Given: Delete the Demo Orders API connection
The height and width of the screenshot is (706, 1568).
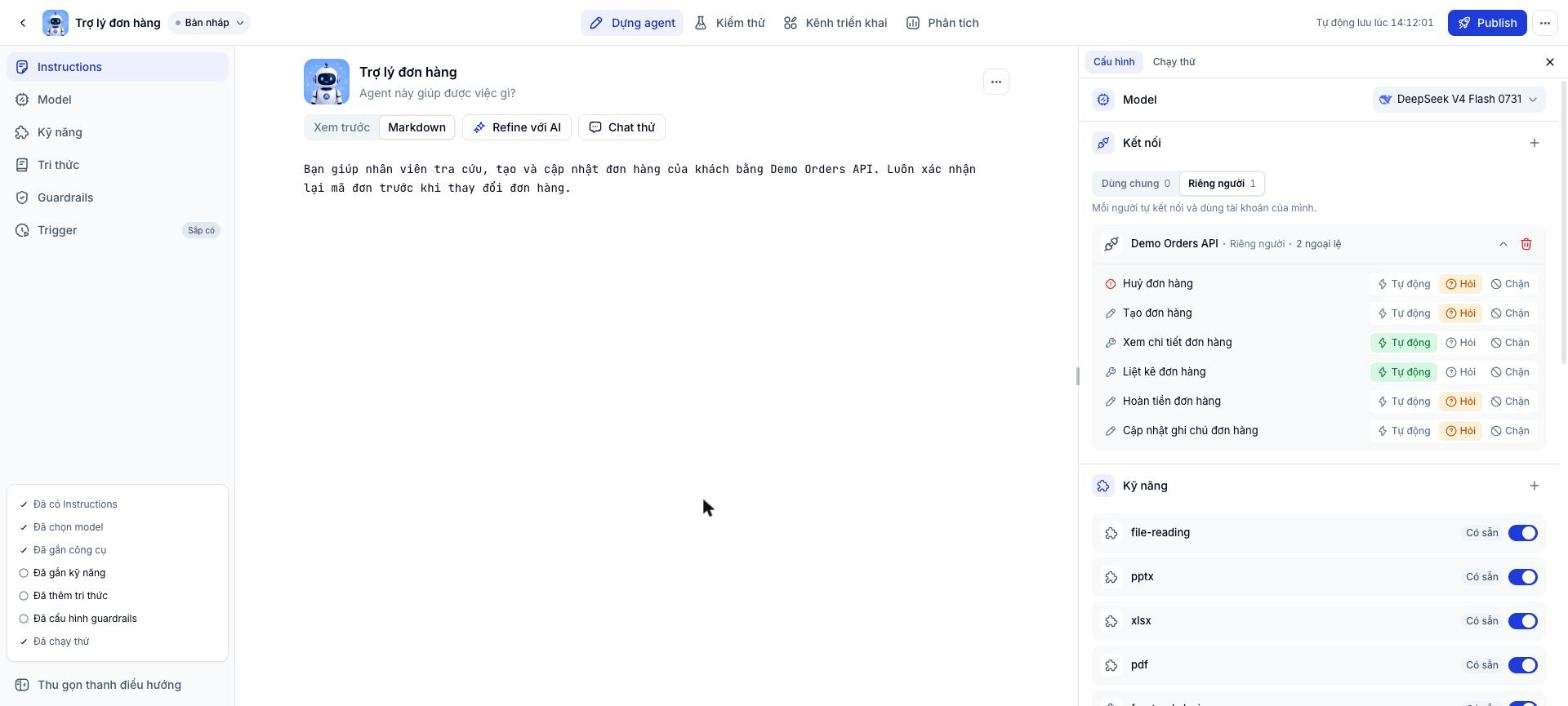Looking at the screenshot, I should (x=1526, y=244).
